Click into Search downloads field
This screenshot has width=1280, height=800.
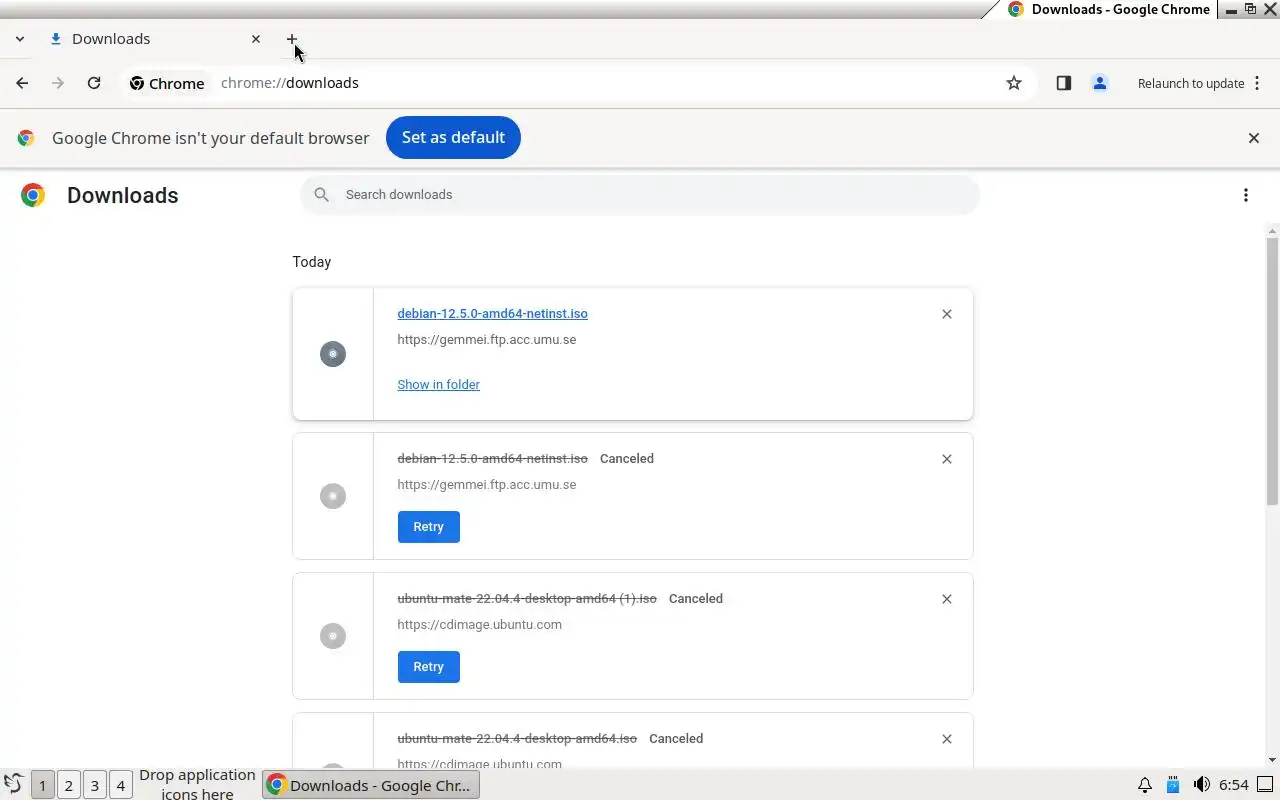640,195
